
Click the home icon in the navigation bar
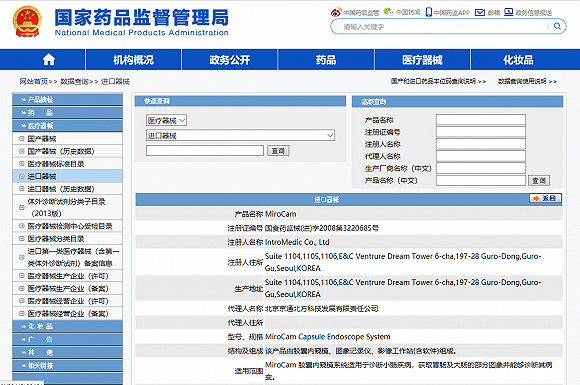click(x=48, y=60)
